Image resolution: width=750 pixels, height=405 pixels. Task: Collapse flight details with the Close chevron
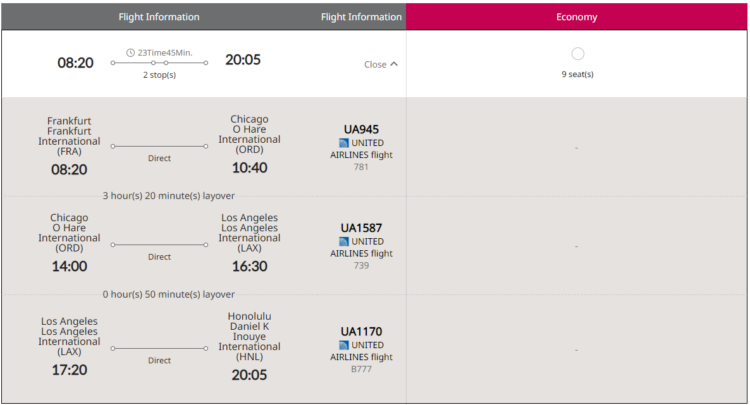click(381, 64)
